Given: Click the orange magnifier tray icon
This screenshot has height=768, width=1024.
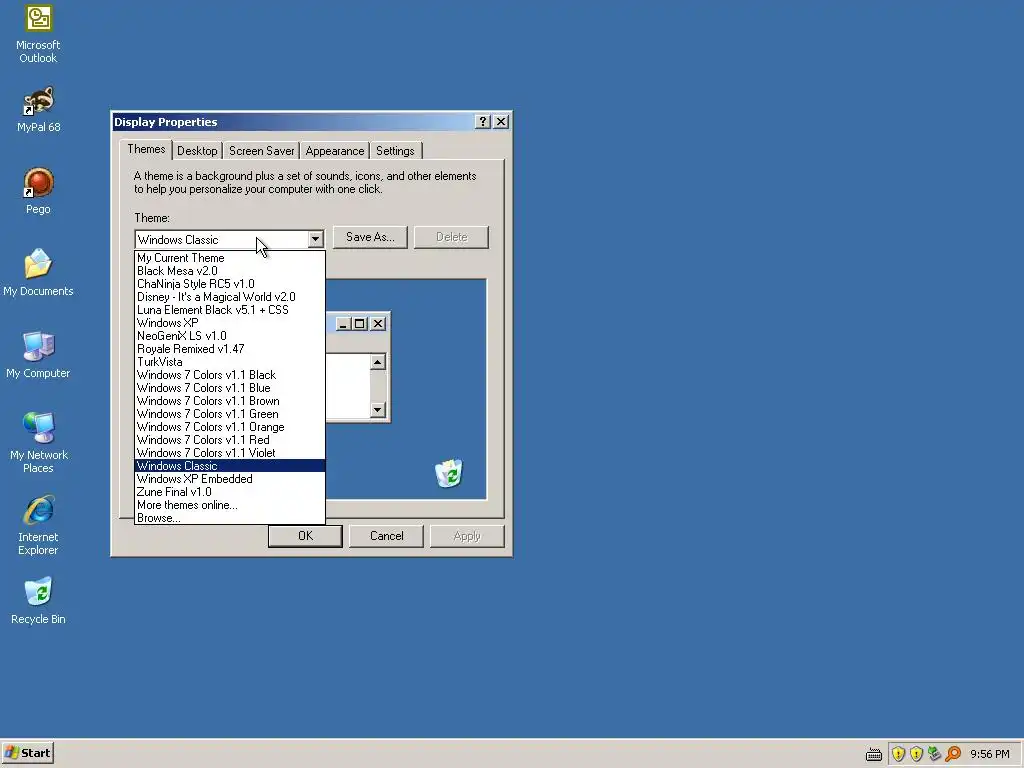Looking at the screenshot, I should click(953, 754).
